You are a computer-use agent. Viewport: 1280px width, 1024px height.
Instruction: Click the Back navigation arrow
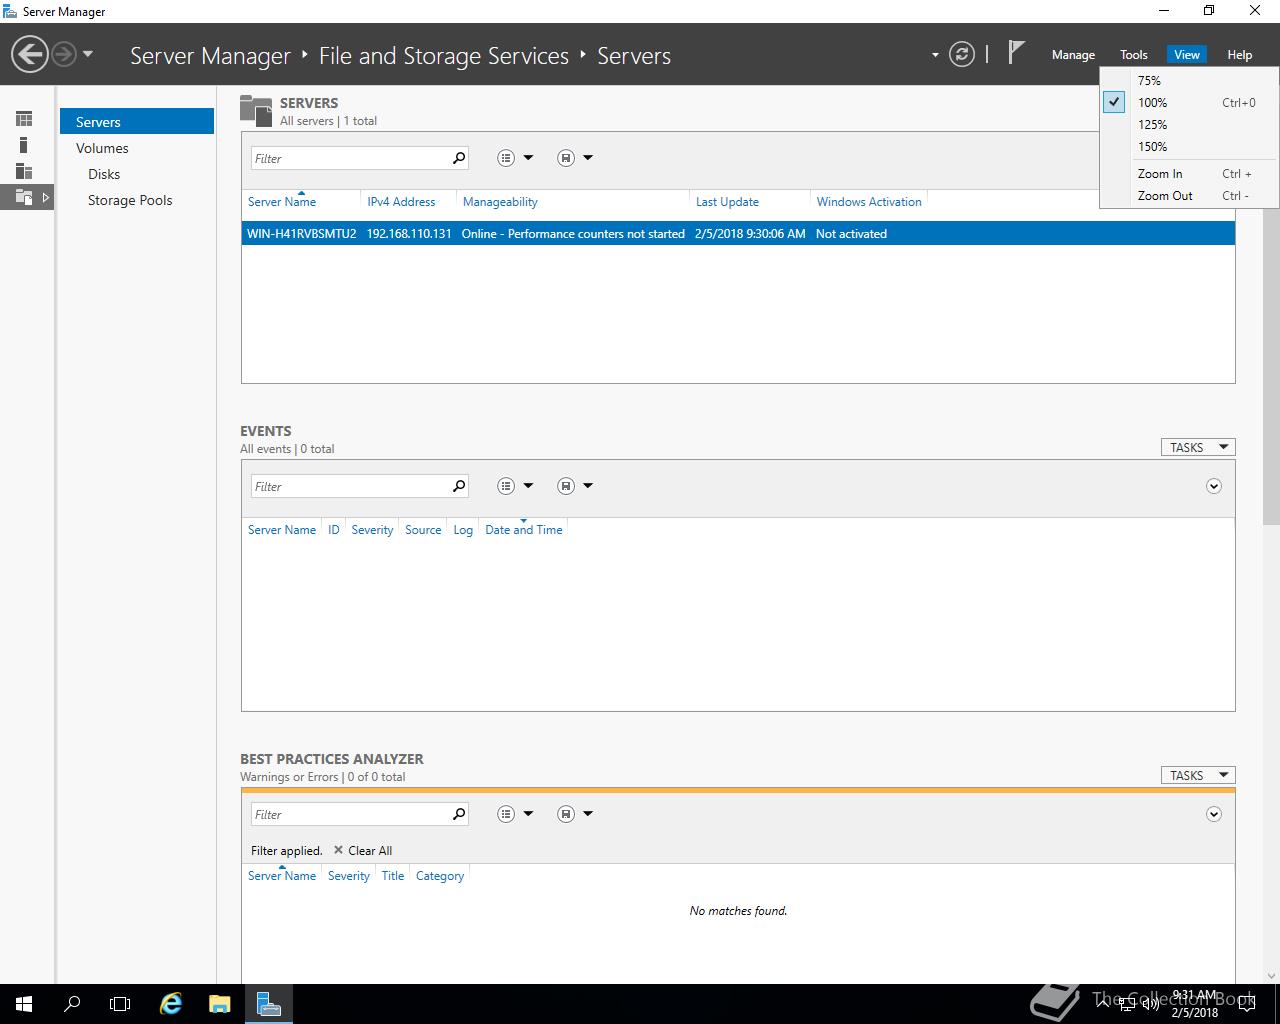click(30, 54)
